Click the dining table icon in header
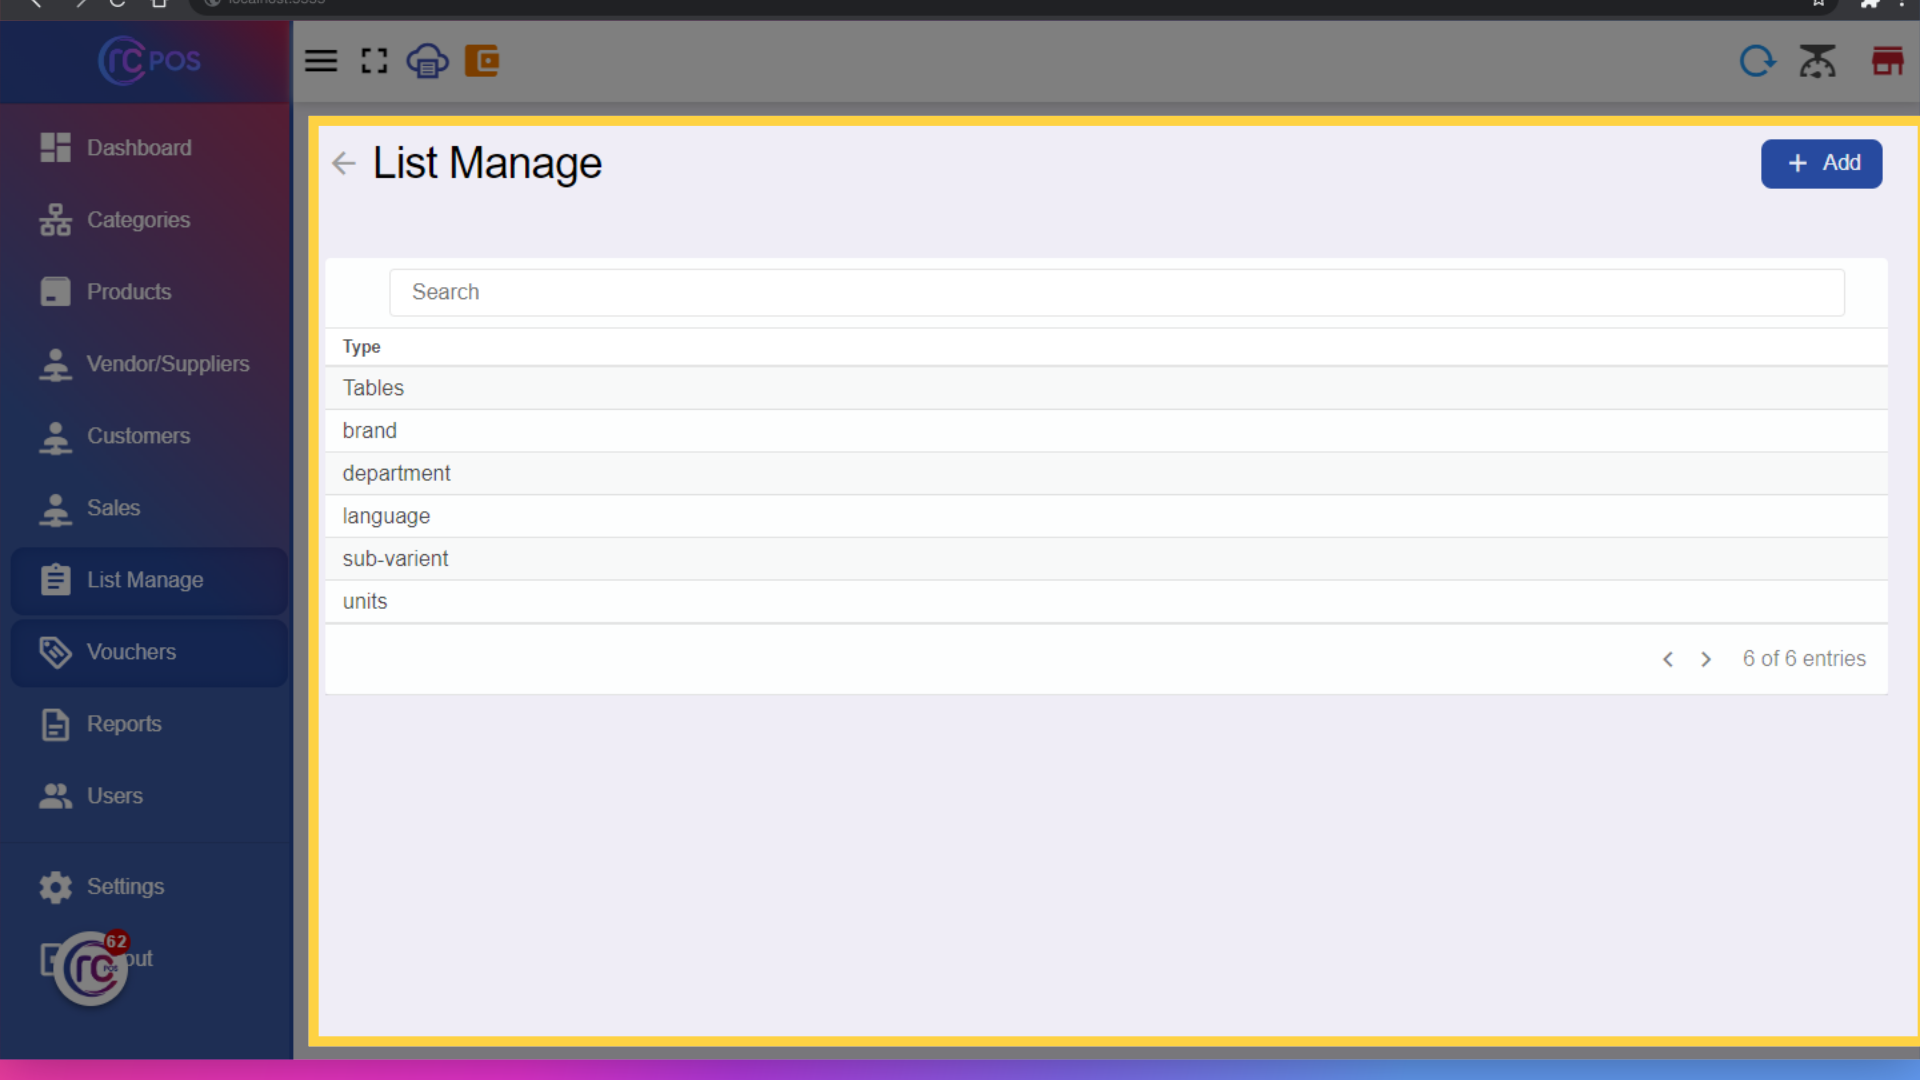This screenshot has height=1080, width=1920. [x=1817, y=61]
